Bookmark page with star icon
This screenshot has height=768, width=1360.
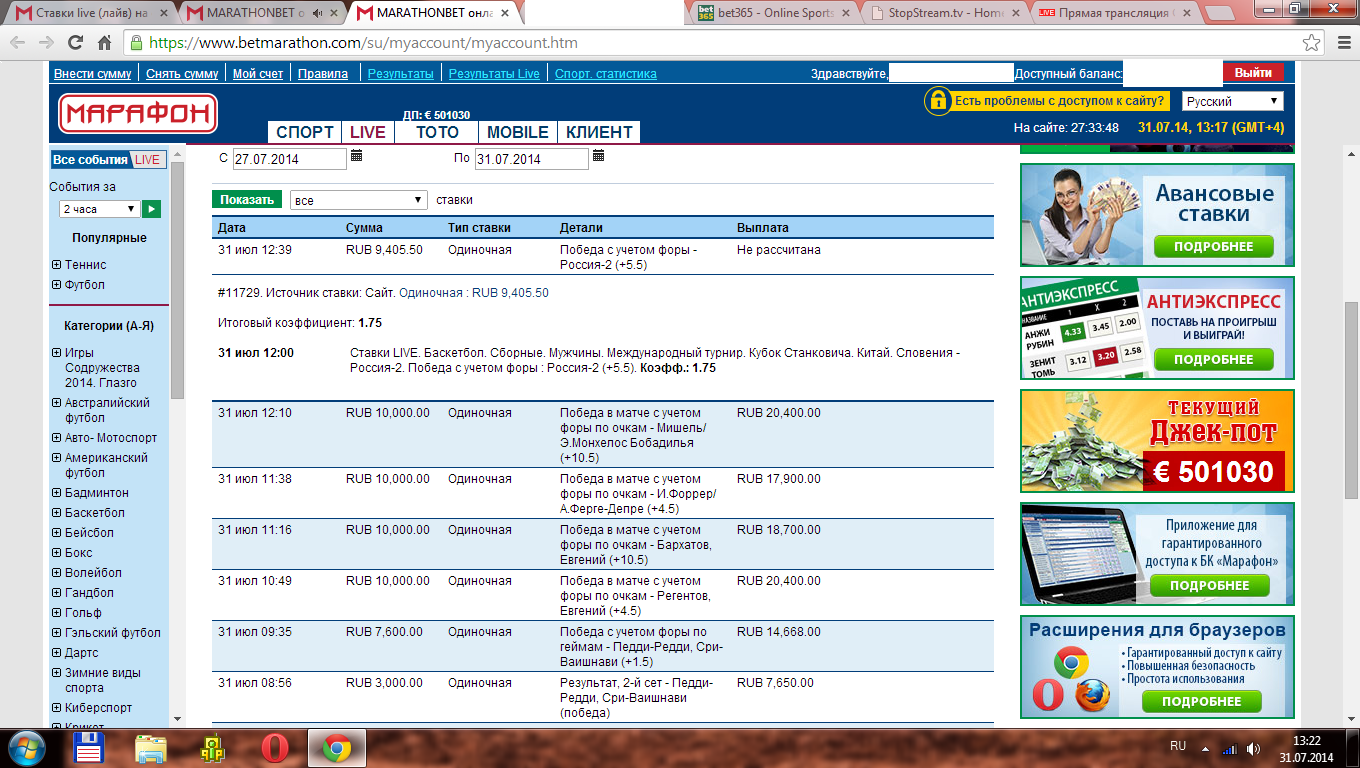[x=1311, y=43]
